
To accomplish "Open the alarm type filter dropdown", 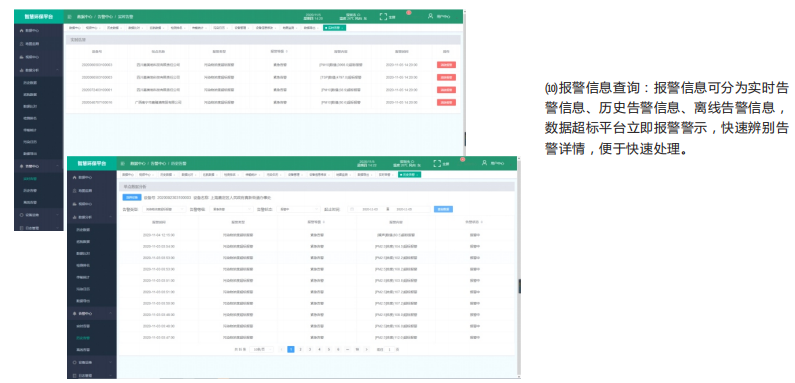I will [165, 209].
